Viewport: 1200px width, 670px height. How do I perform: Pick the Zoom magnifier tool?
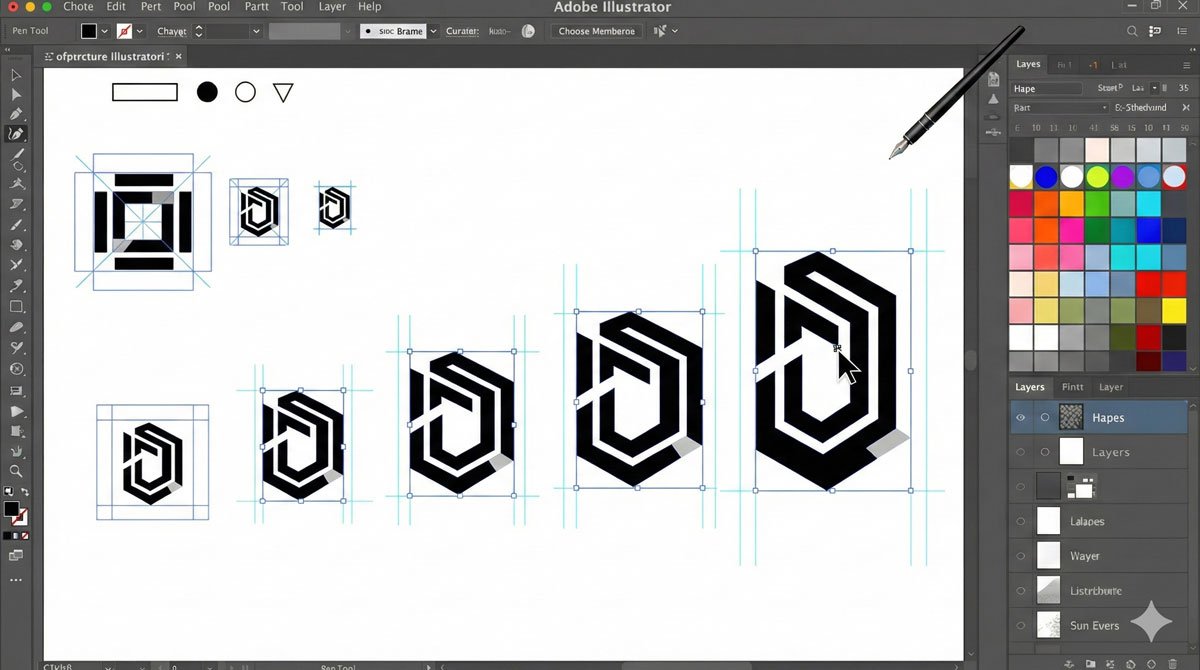click(16, 471)
